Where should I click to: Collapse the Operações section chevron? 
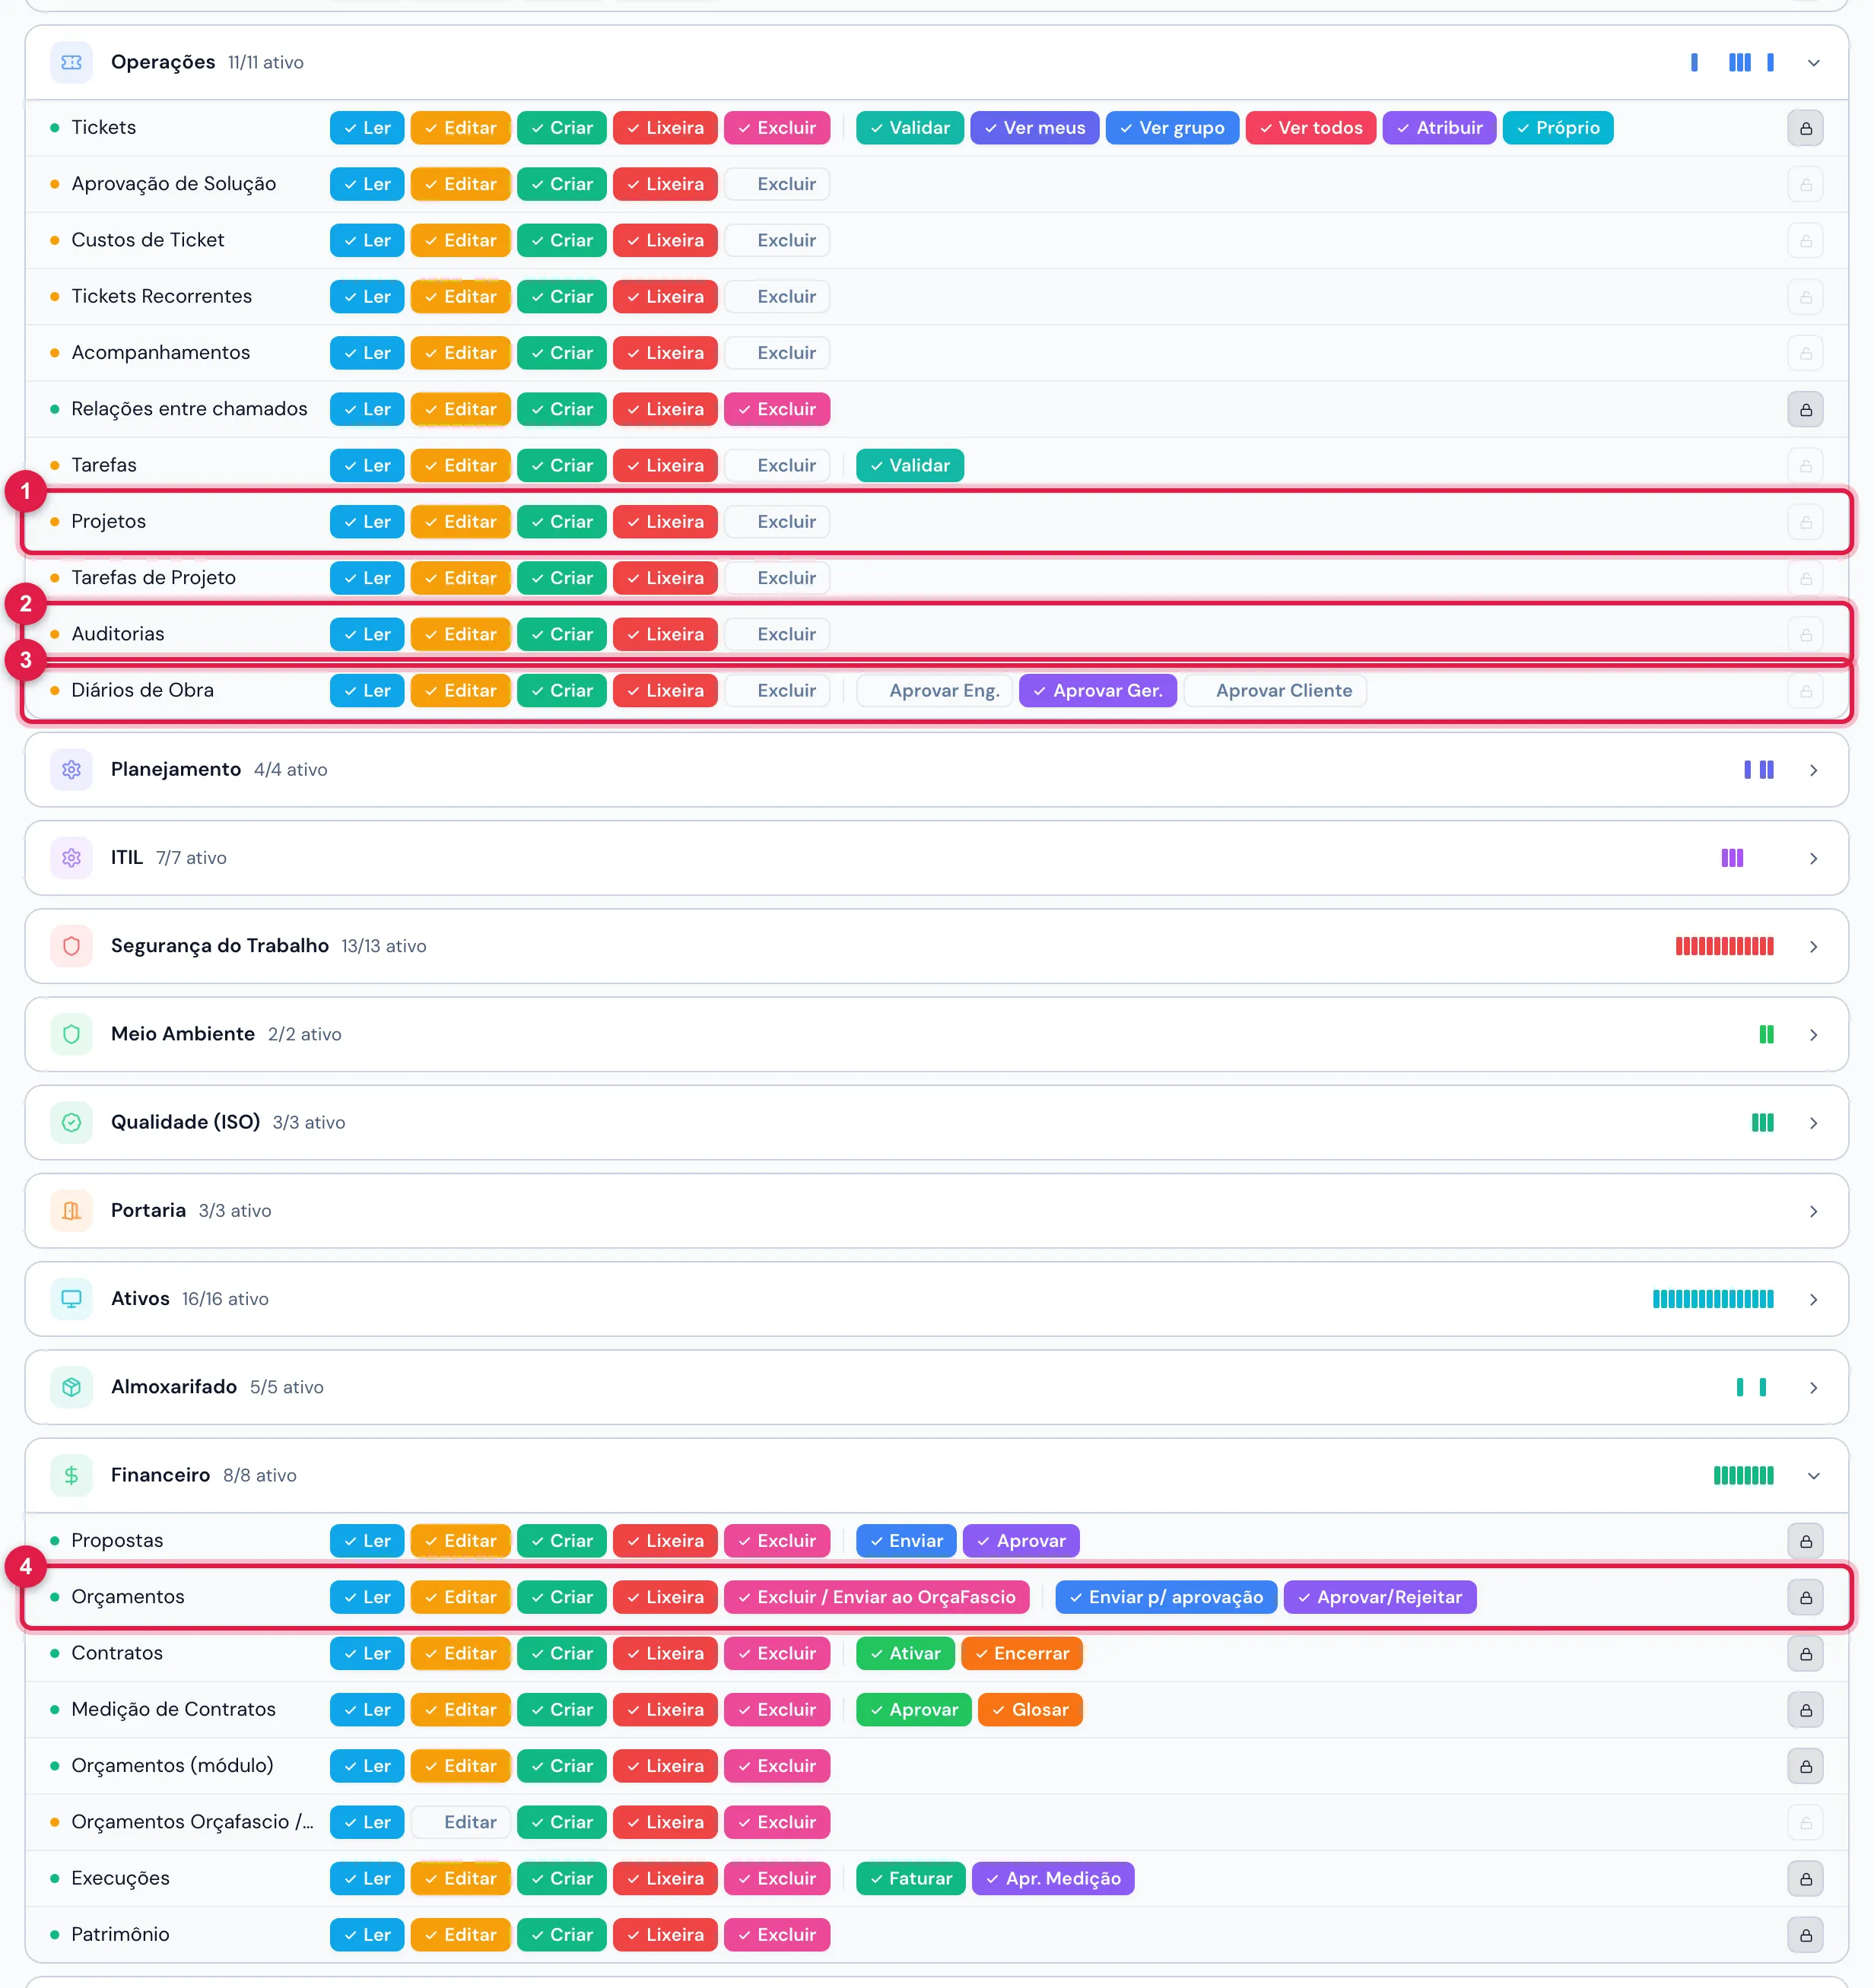1813,63
